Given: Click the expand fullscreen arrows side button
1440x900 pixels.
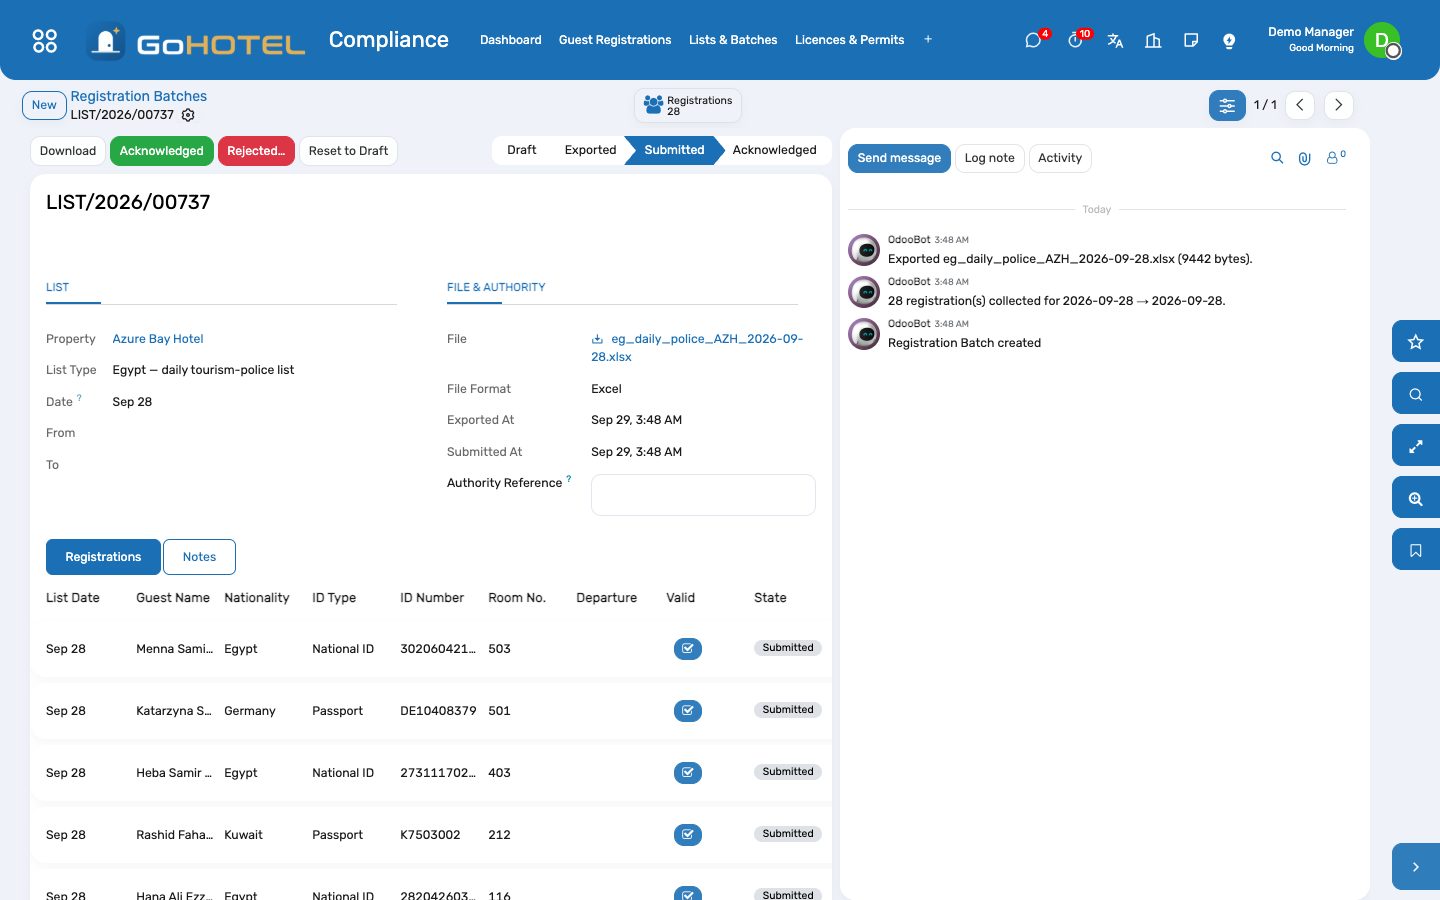Looking at the screenshot, I should tap(1416, 446).
